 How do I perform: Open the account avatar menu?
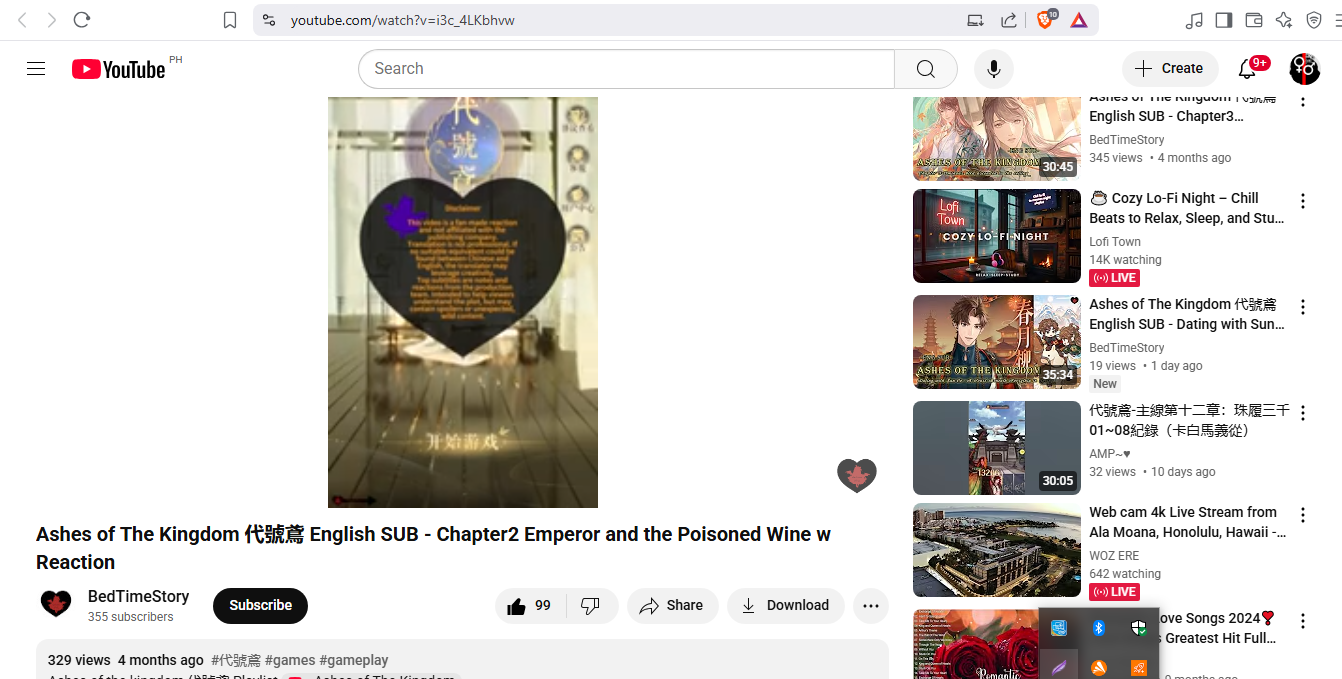tap(1305, 69)
